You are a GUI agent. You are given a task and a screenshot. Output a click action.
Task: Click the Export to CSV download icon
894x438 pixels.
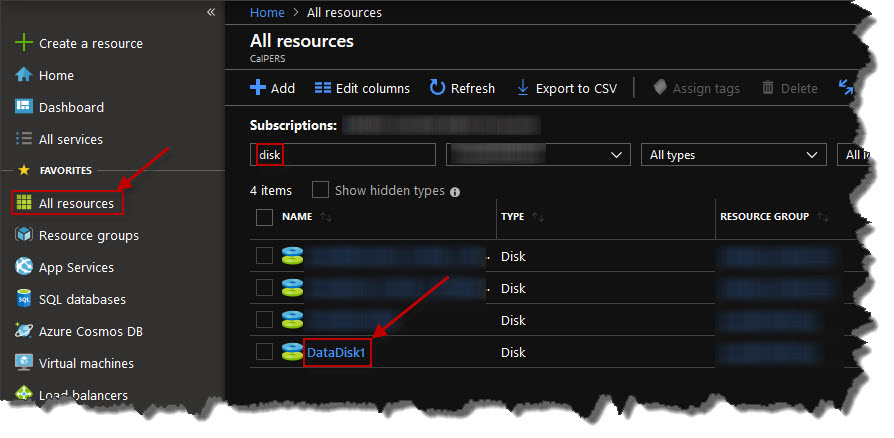click(x=522, y=88)
